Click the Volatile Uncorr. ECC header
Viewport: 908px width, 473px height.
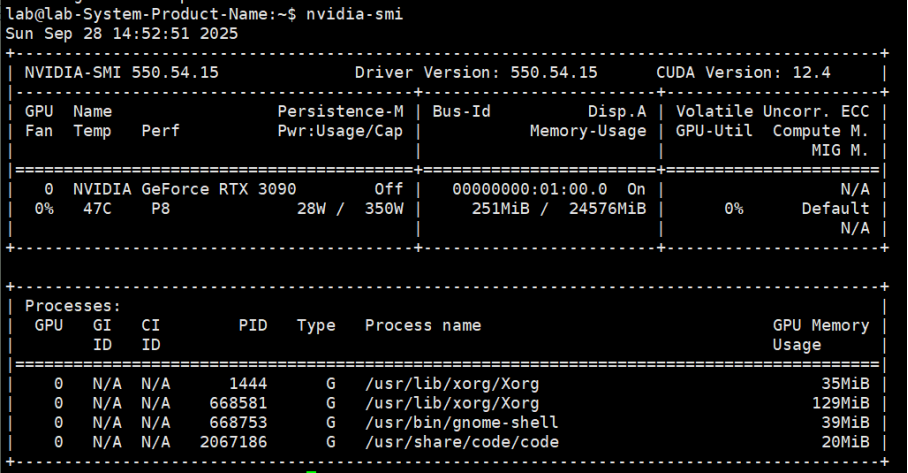[772, 111]
